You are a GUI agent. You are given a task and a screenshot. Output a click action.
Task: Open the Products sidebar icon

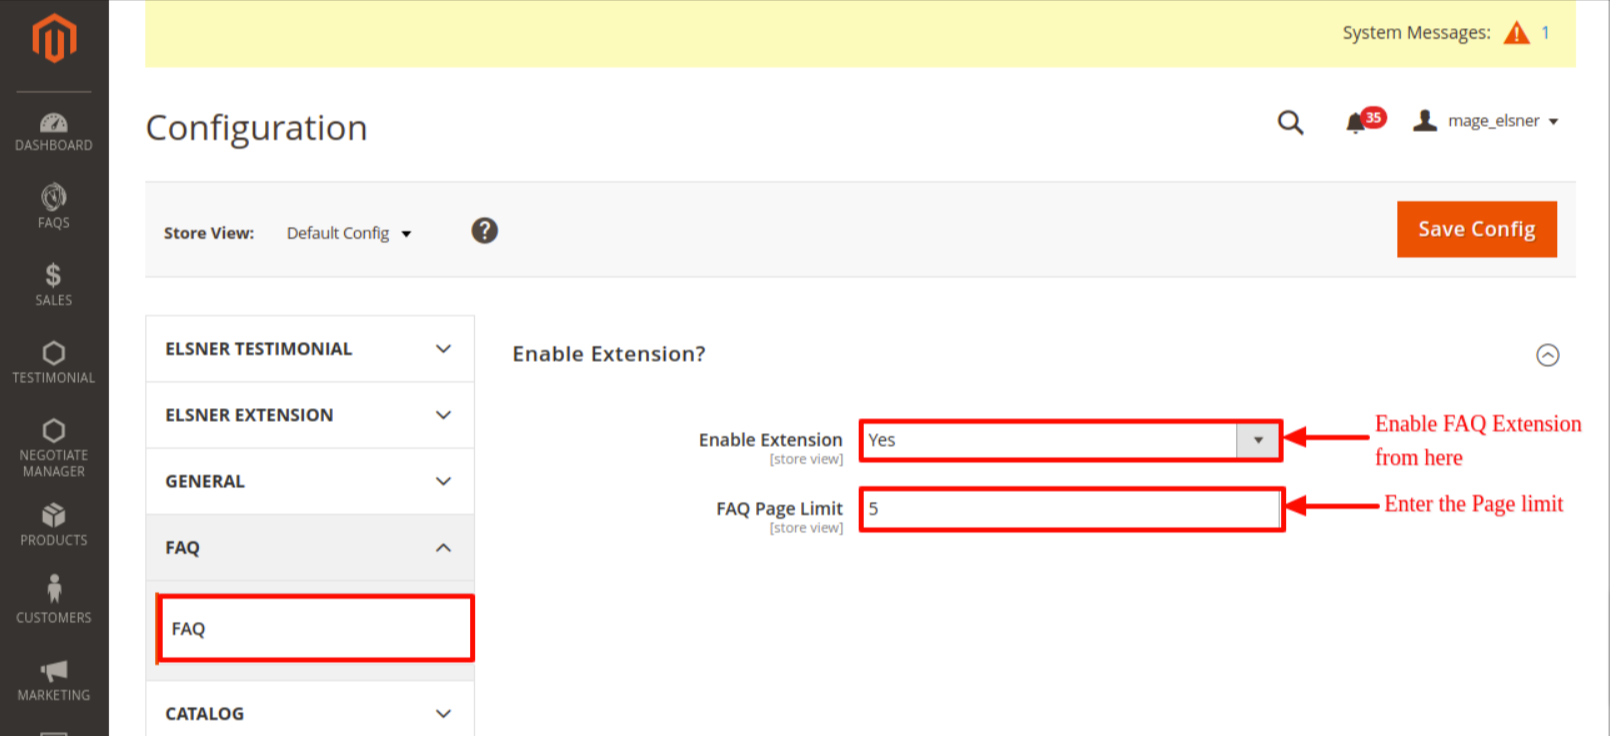pyautogui.click(x=54, y=525)
